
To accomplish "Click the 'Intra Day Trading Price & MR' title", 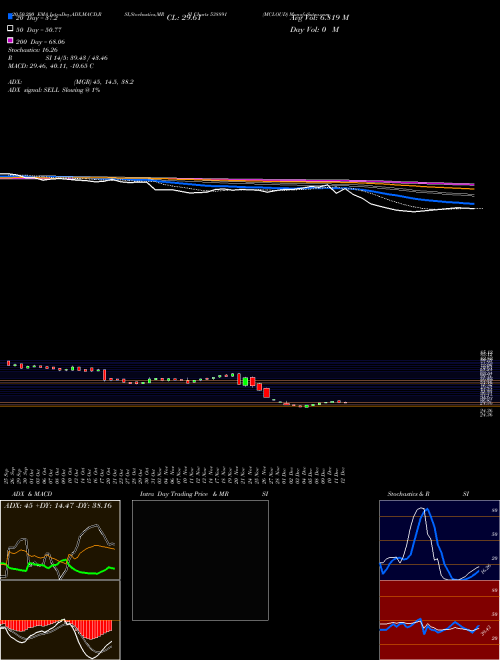I will (x=184, y=494).
